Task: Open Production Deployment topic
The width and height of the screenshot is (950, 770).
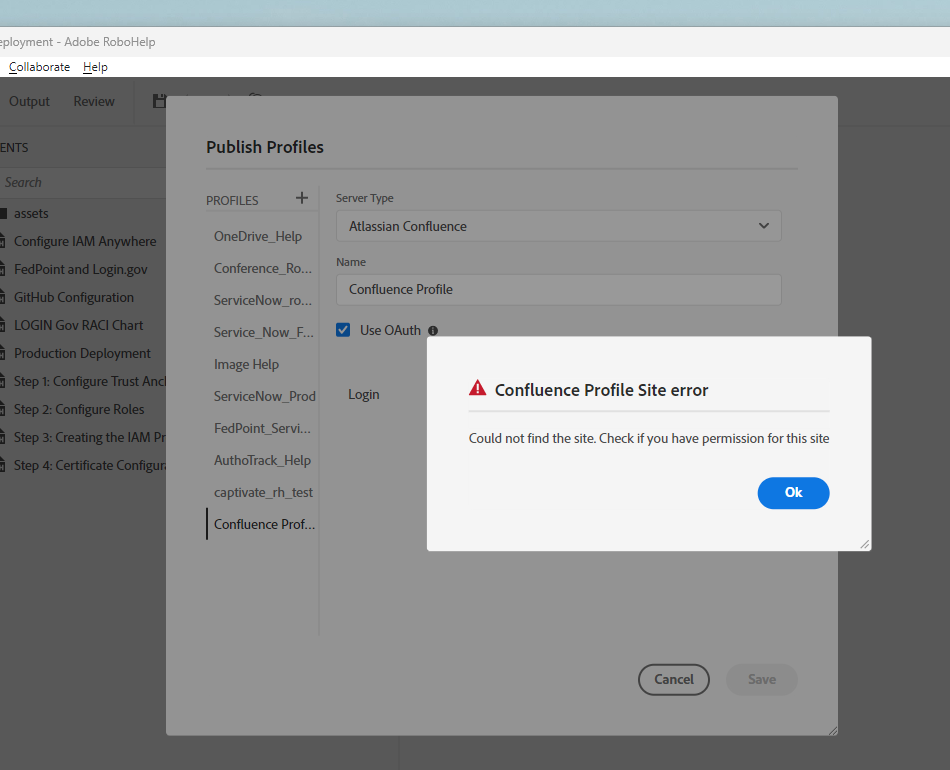Action: pyautogui.click(x=82, y=353)
